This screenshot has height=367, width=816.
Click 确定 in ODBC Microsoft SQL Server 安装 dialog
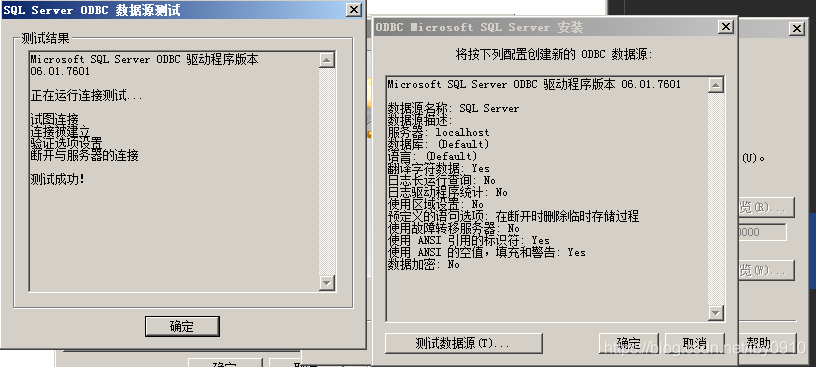click(628, 343)
